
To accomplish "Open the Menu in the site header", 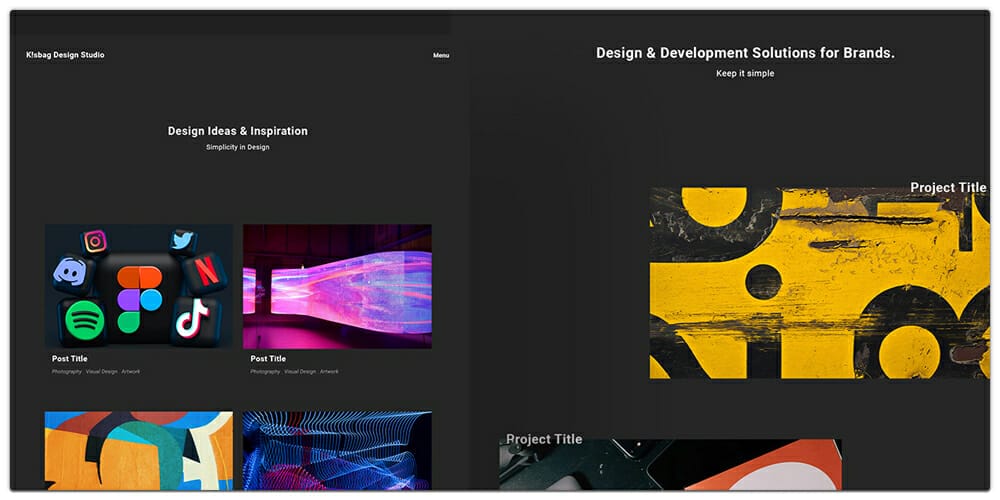I will (441, 56).
